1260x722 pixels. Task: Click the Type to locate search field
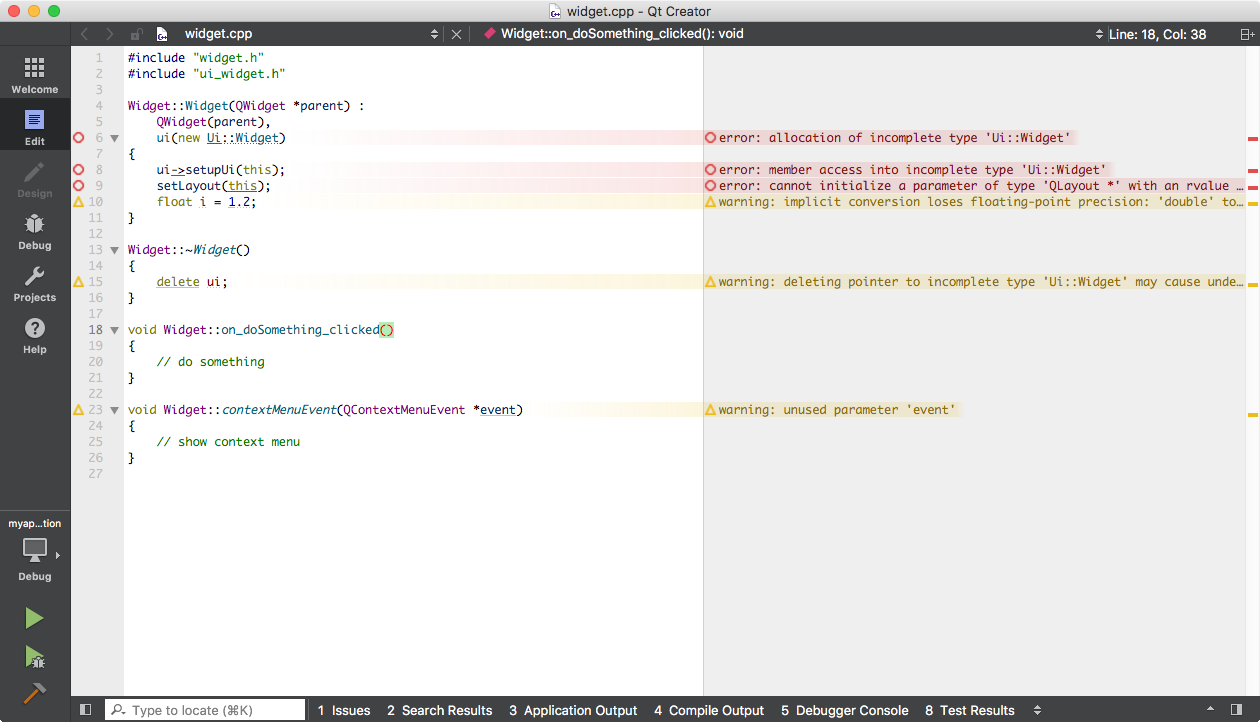pyautogui.click(x=205, y=710)
